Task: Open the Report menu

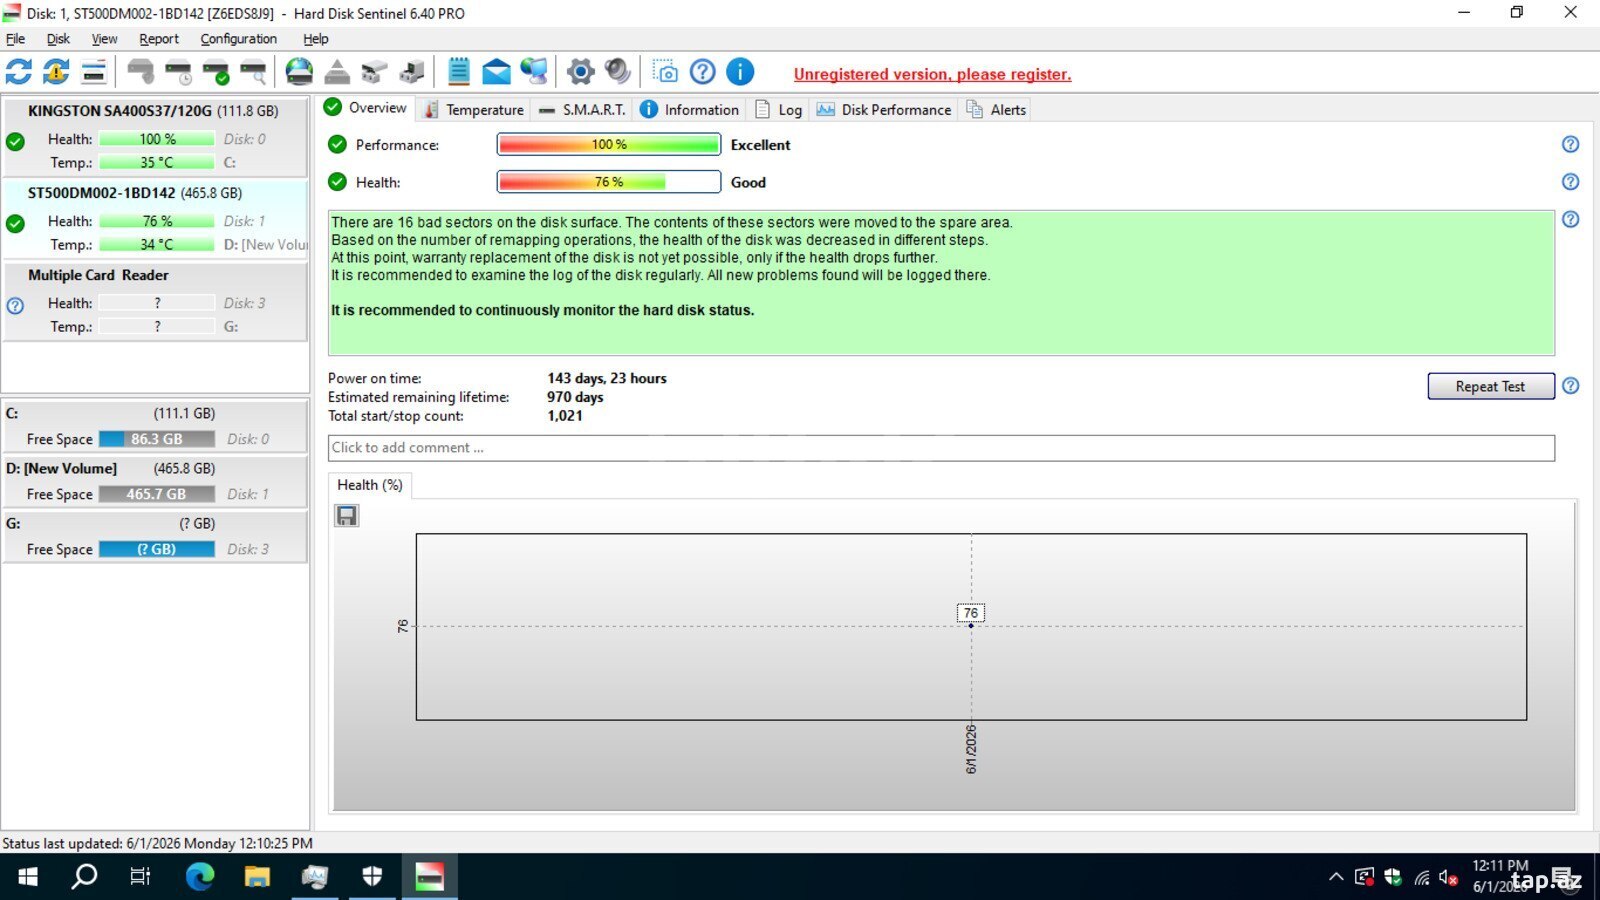Action: [159, 39]
